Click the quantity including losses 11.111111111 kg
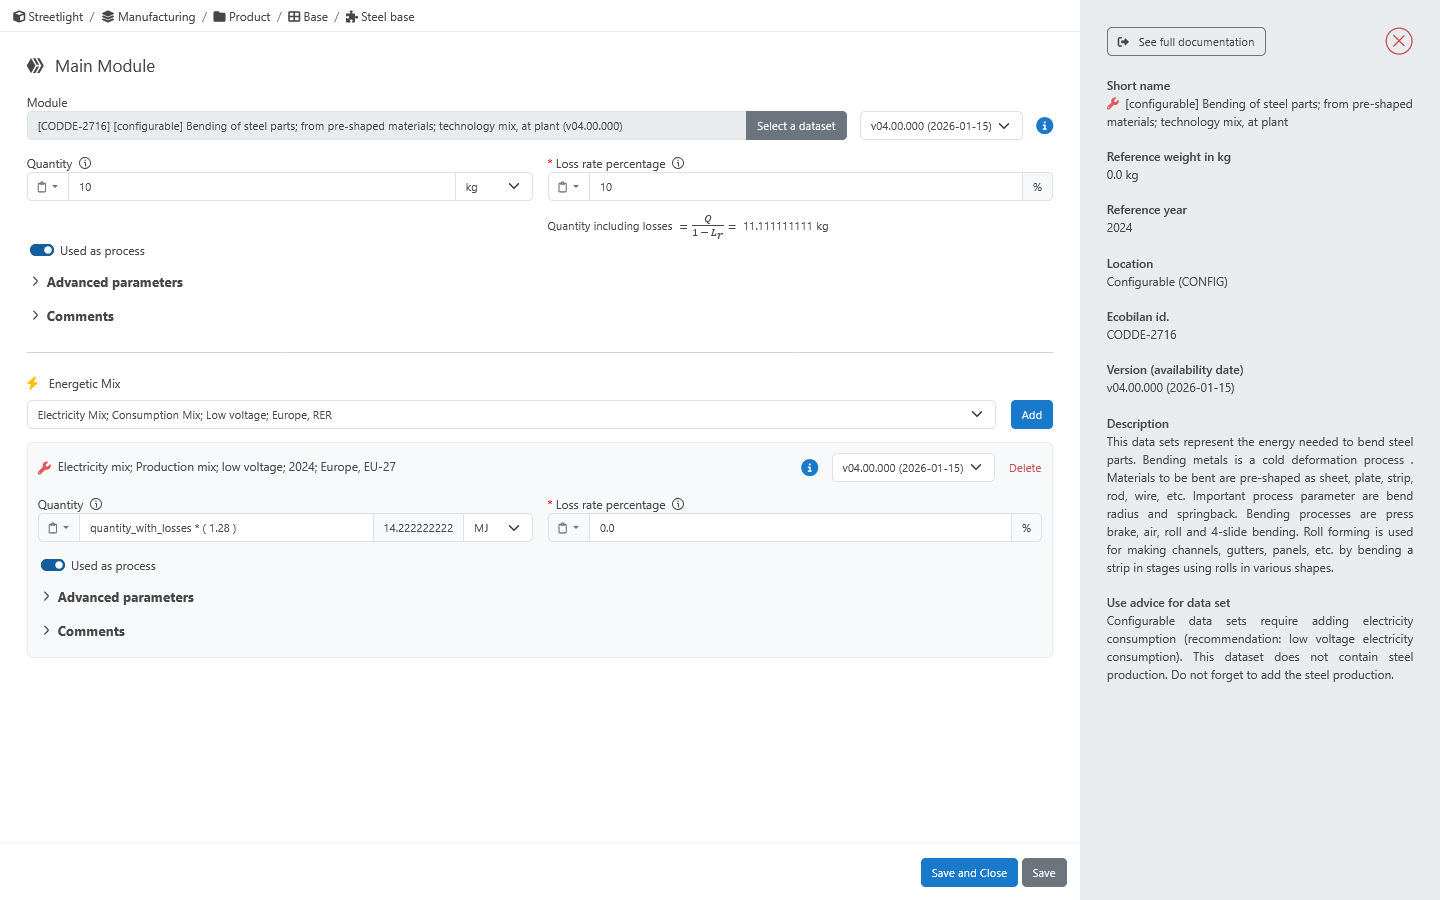This screenshot has width=1440, height=900. click(786, 226)
